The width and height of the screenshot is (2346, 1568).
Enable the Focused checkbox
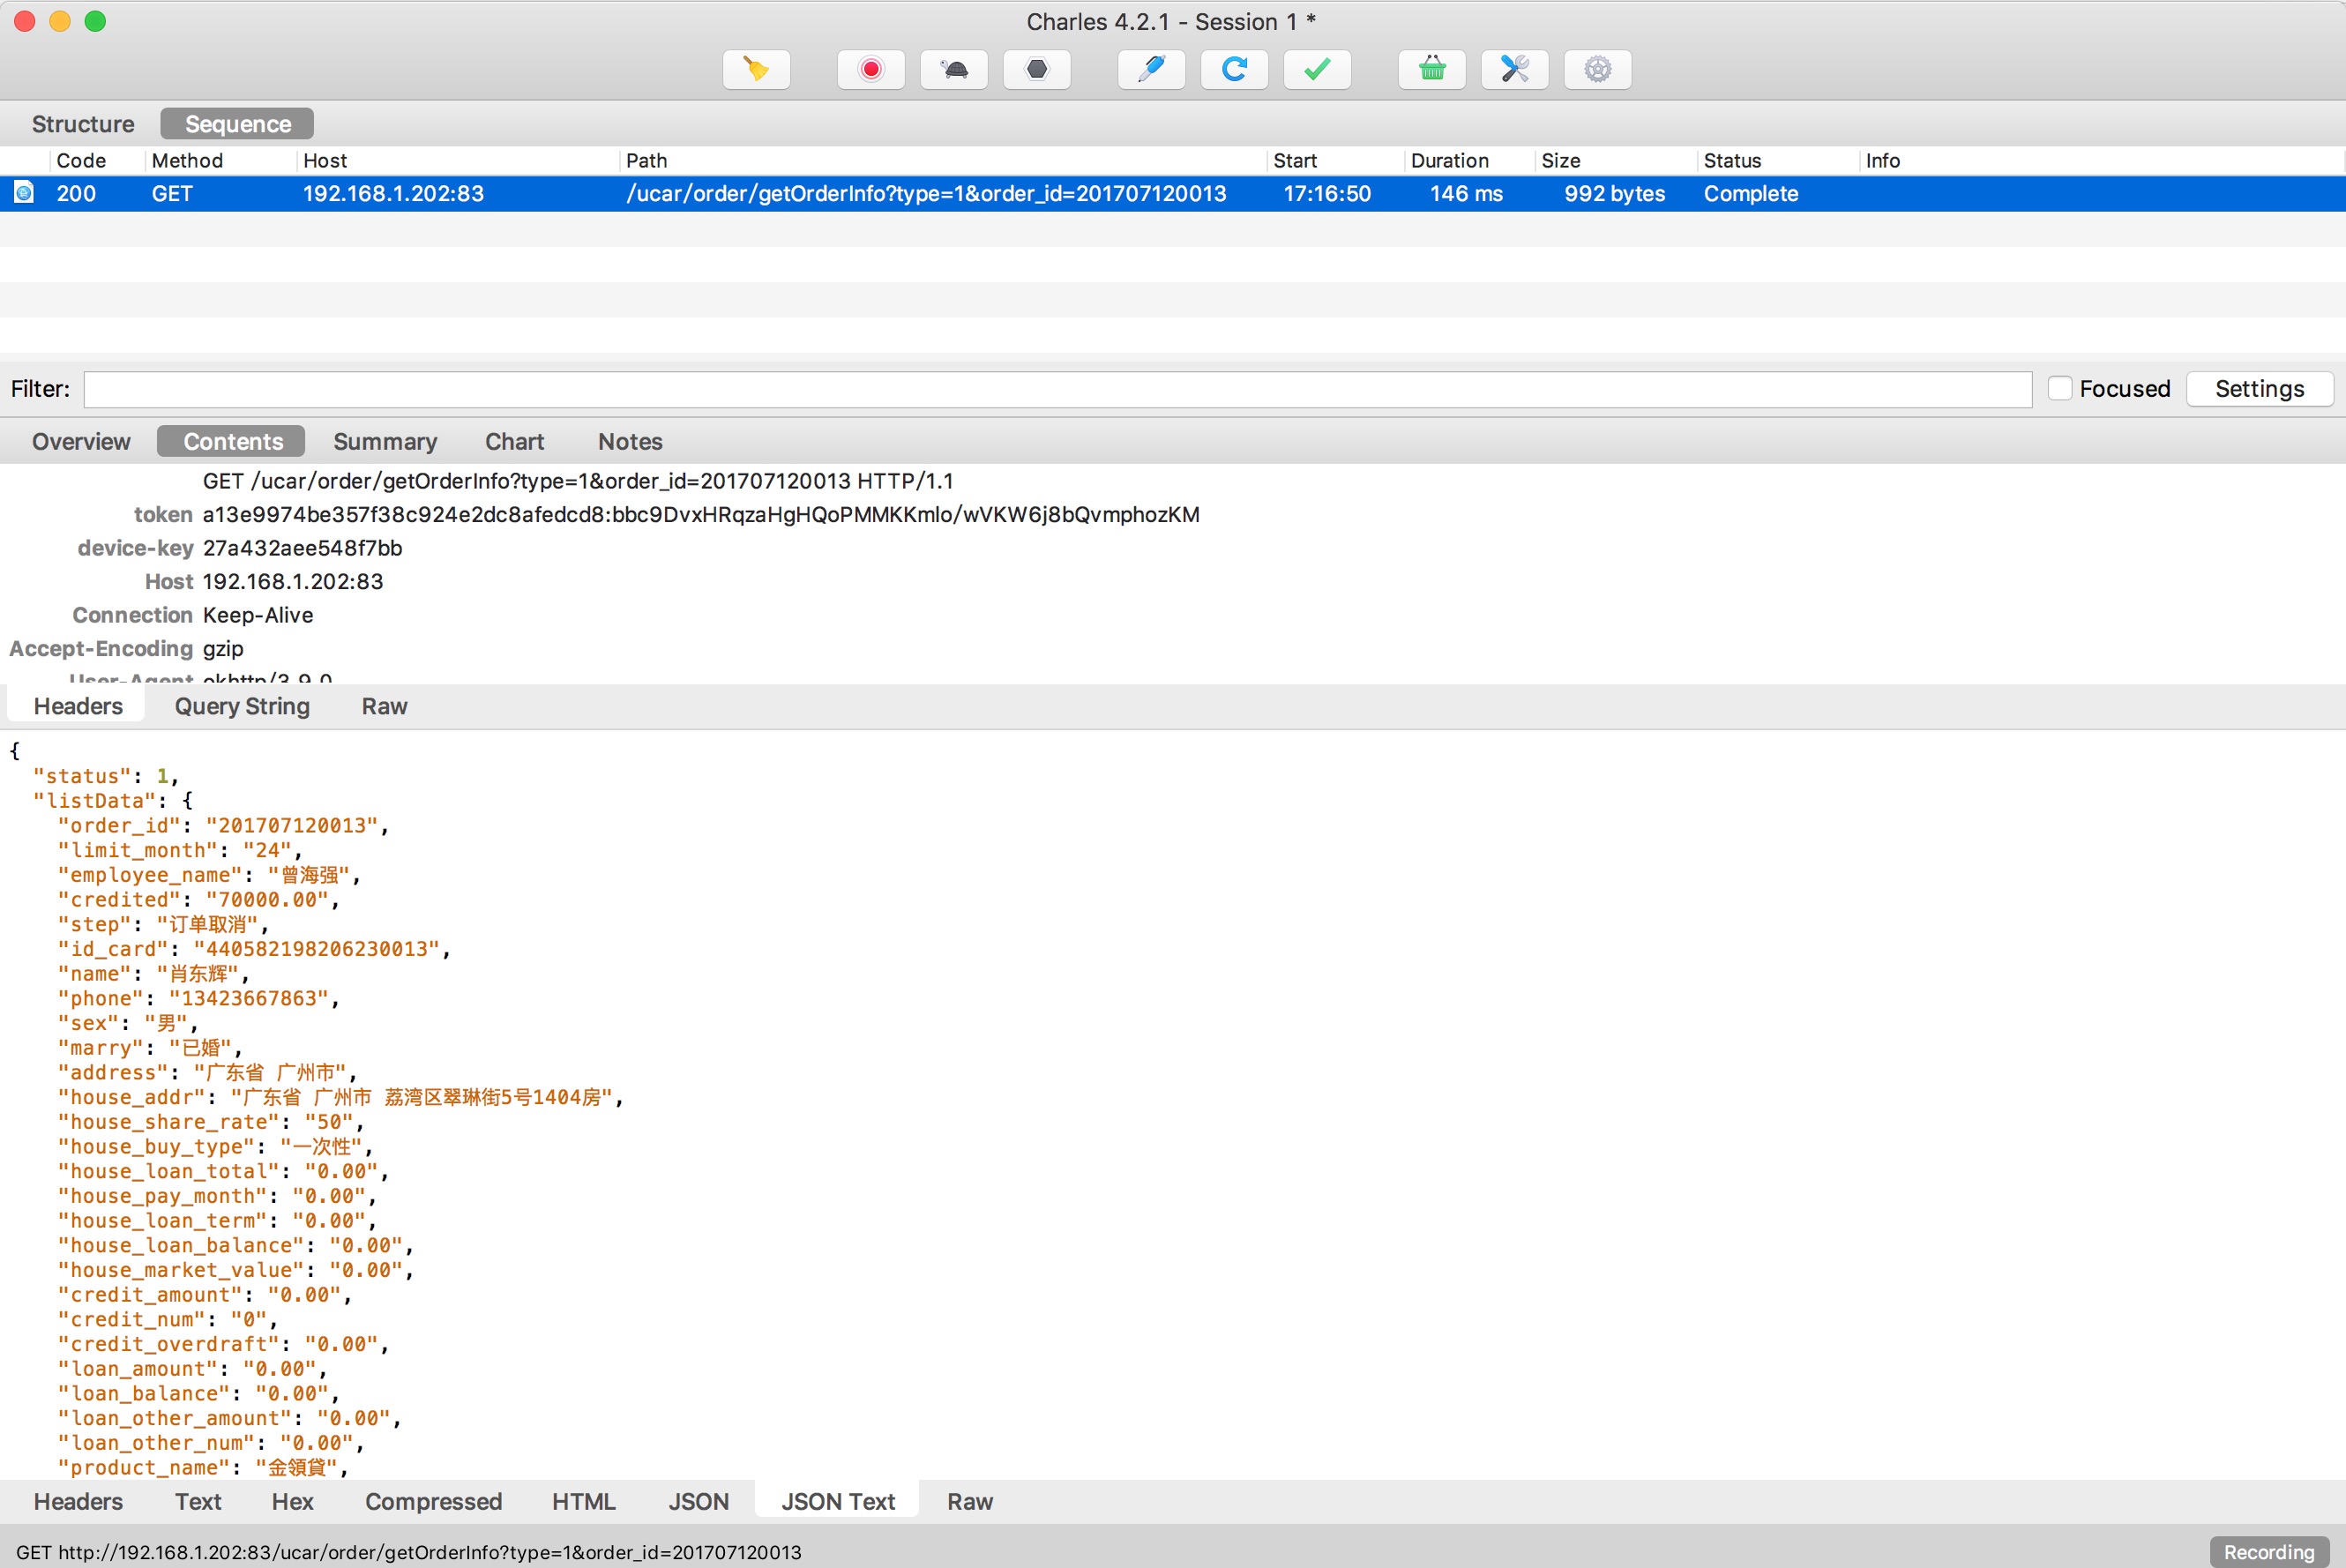click(x=2059, y=388)
